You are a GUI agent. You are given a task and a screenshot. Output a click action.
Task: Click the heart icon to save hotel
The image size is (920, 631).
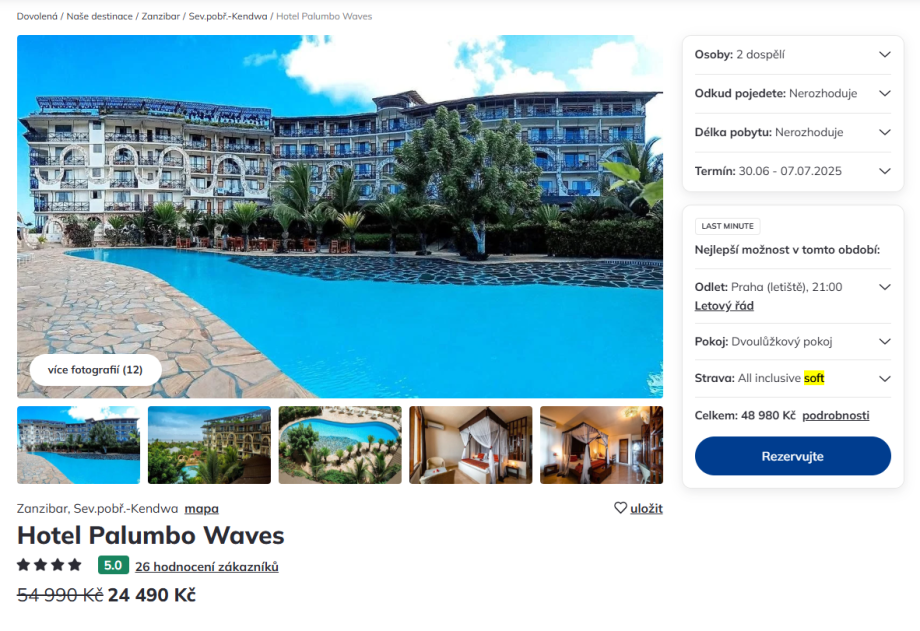click(620, 508)
